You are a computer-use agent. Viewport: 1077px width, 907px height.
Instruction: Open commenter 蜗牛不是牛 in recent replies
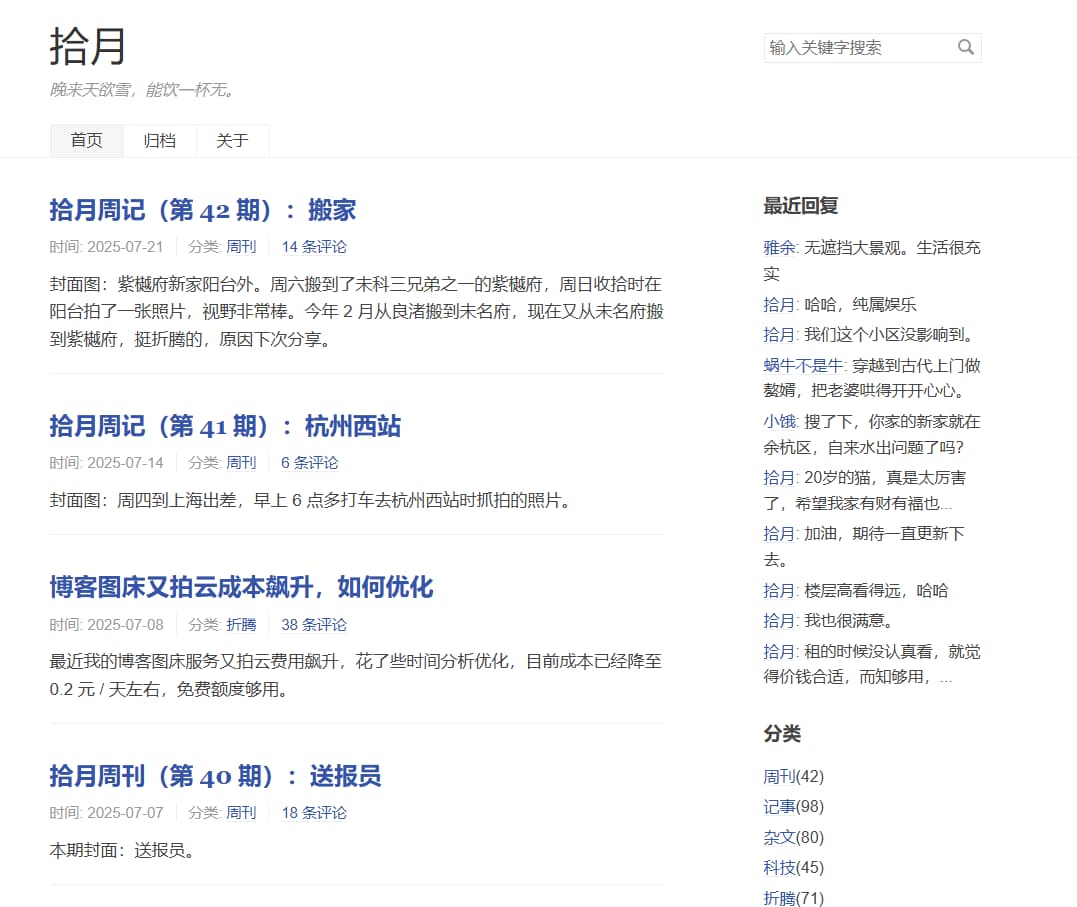(x=805, y=366)
